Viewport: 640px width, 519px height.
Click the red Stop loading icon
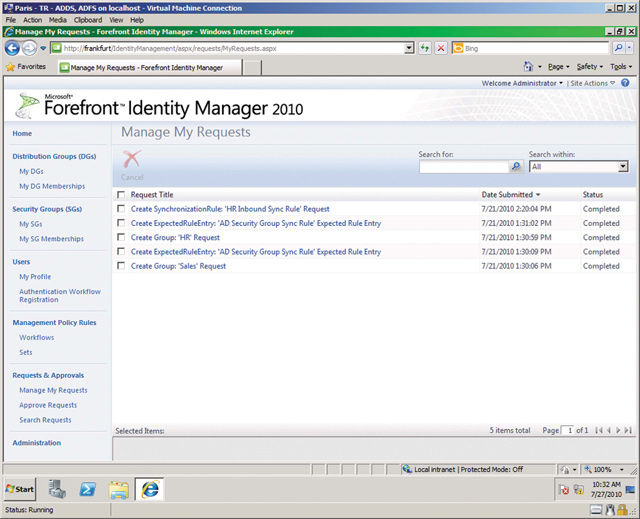(x=441, y=48)
